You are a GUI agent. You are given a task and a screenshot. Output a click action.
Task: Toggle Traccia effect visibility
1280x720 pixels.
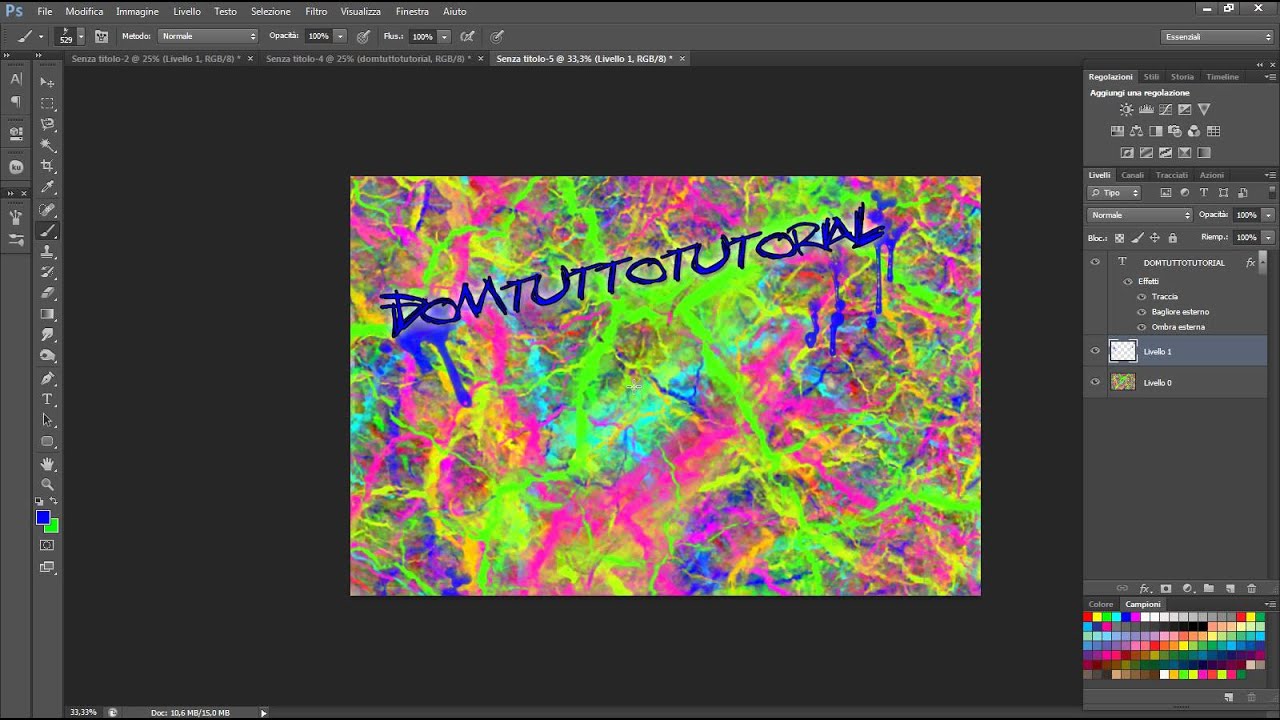(x=1142, y=297)
